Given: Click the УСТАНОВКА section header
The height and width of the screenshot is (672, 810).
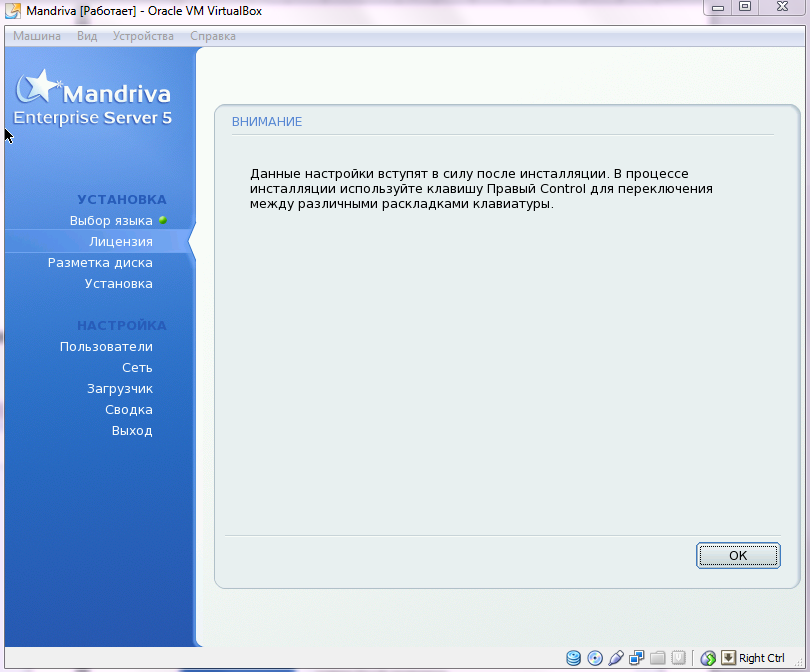Looking at the screenshot, I should point(122,199).
